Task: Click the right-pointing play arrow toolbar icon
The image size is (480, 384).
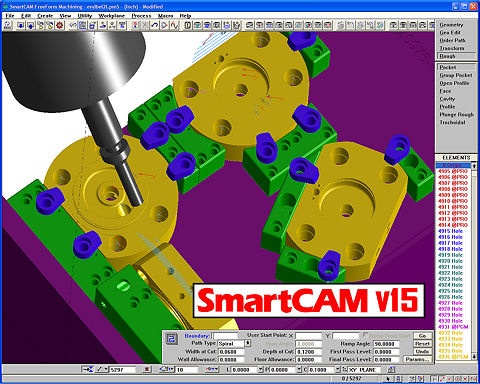Action: [x=164, y=25]
